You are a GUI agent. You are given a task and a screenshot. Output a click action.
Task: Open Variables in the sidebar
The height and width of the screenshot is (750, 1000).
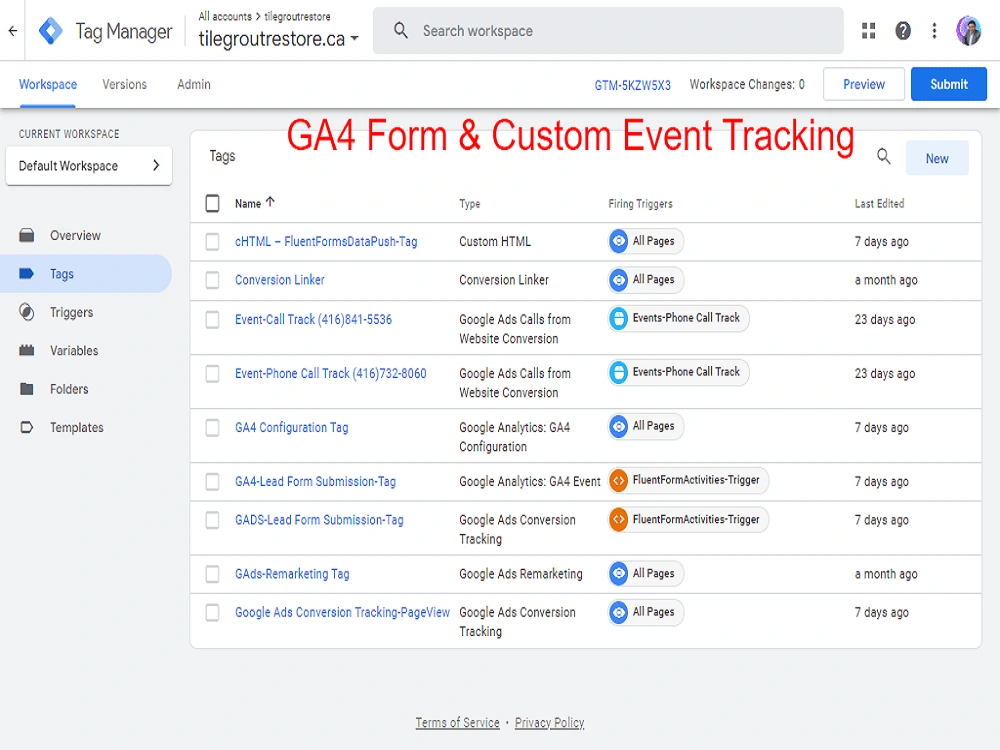74,351
